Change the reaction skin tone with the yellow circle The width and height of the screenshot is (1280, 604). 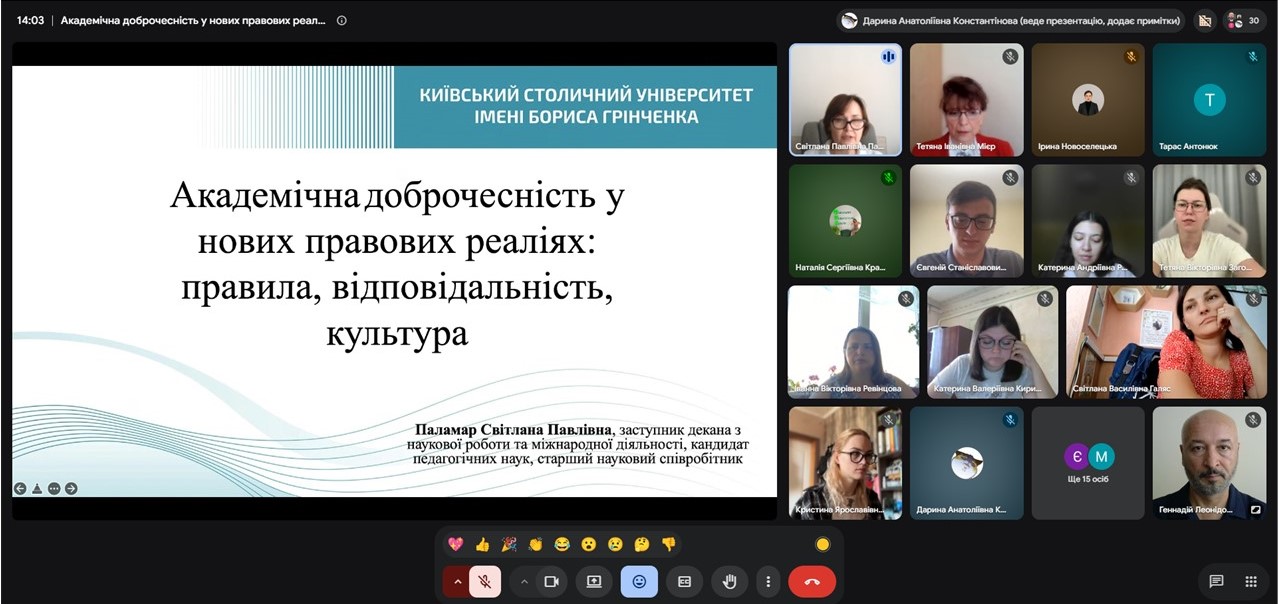822,544
